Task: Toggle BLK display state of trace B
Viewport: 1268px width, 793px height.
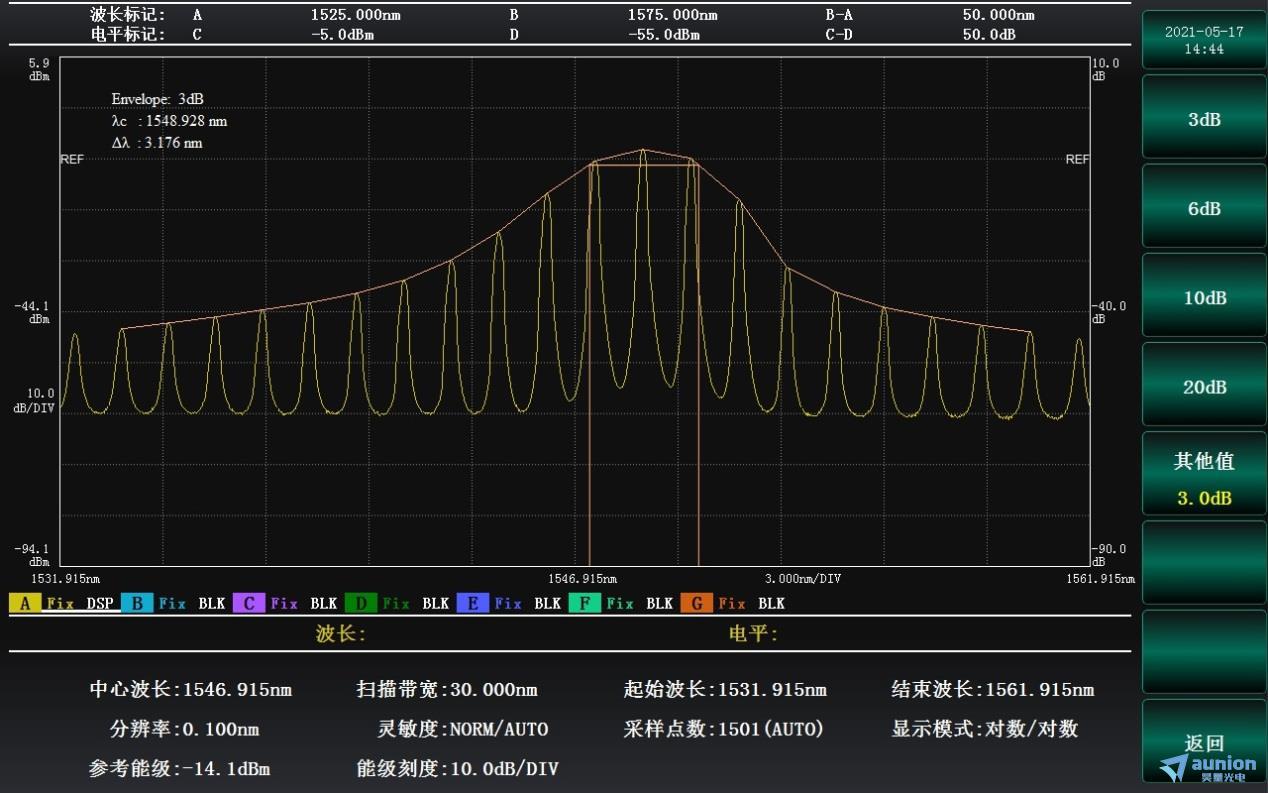Action: coord(212,603)
